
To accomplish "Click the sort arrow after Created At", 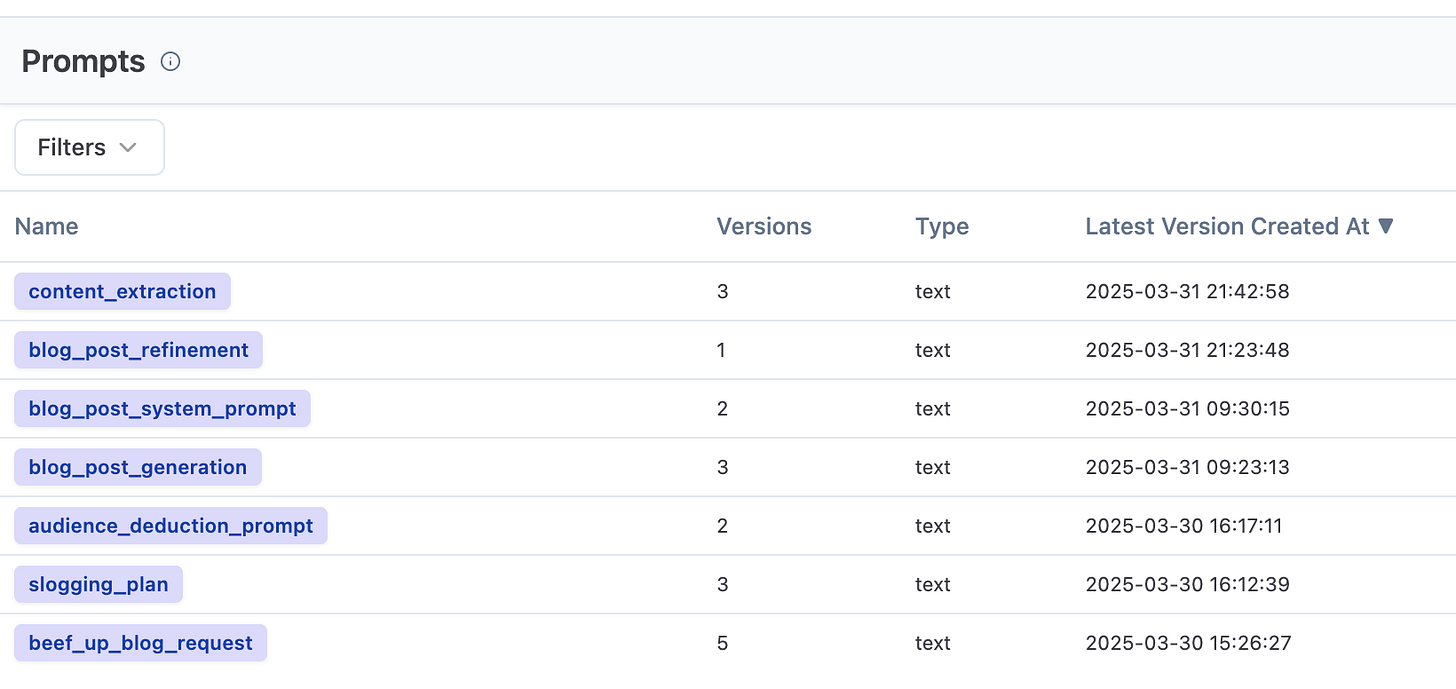I will coord(1385,226).
